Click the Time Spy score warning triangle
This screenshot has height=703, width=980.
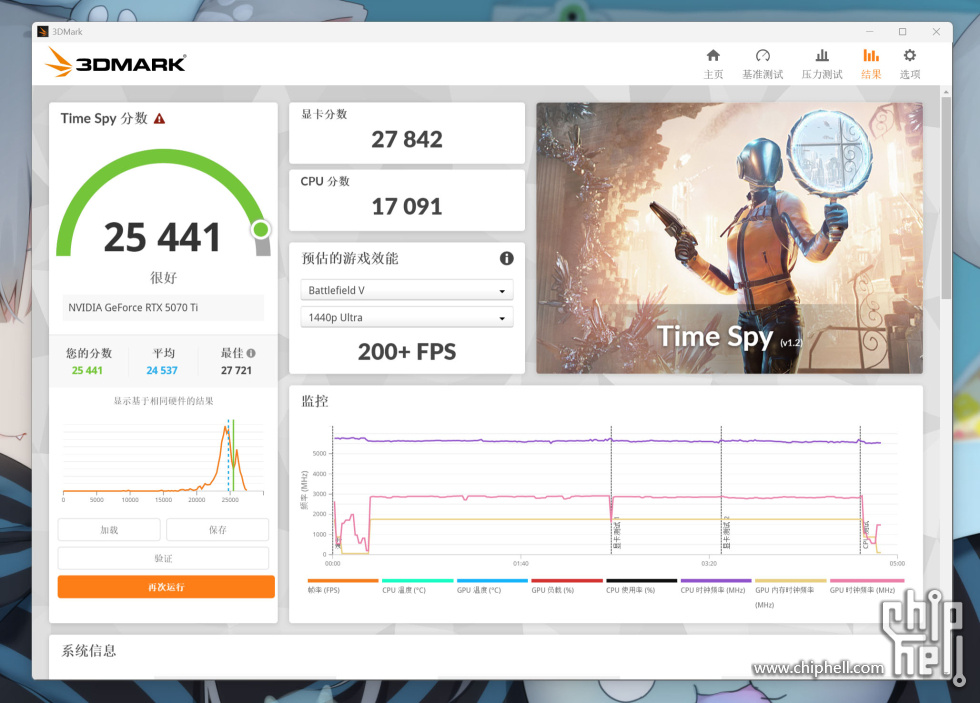[x=159, y=119]
